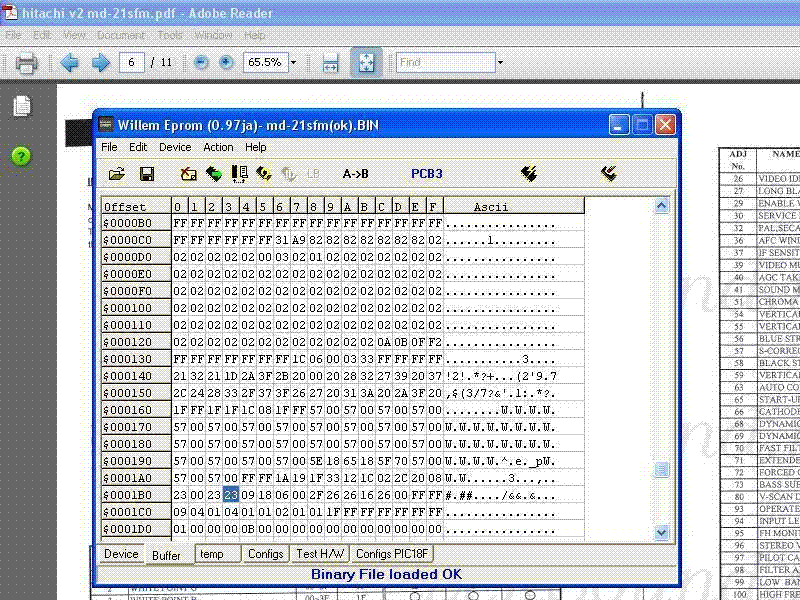Click the Offset column header
The image size is (800, 600).
pos(136,207)
